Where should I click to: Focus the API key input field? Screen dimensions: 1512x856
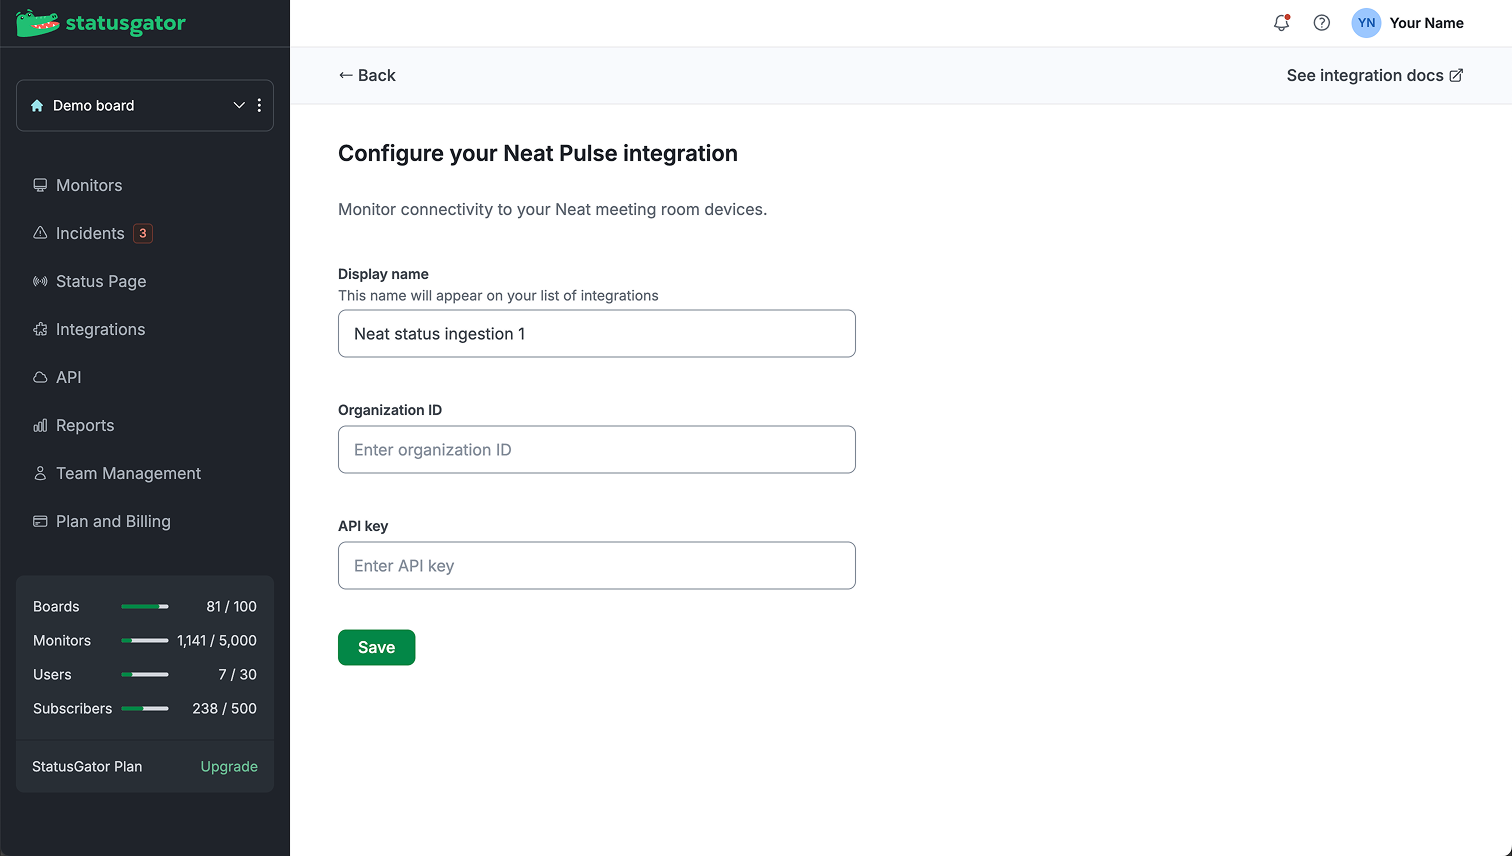[x=597, y=565]
